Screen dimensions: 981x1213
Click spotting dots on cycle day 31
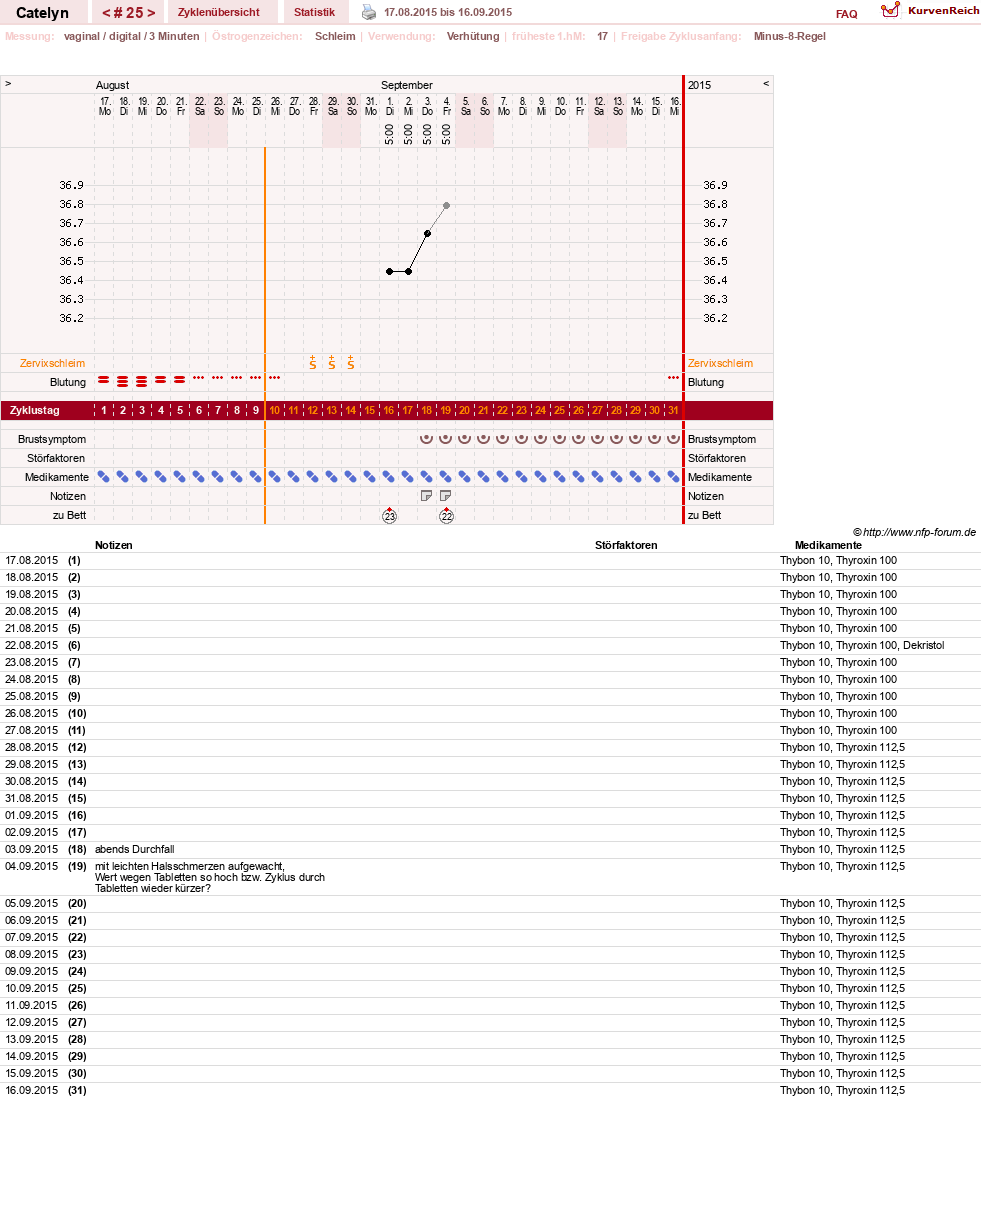673,378
